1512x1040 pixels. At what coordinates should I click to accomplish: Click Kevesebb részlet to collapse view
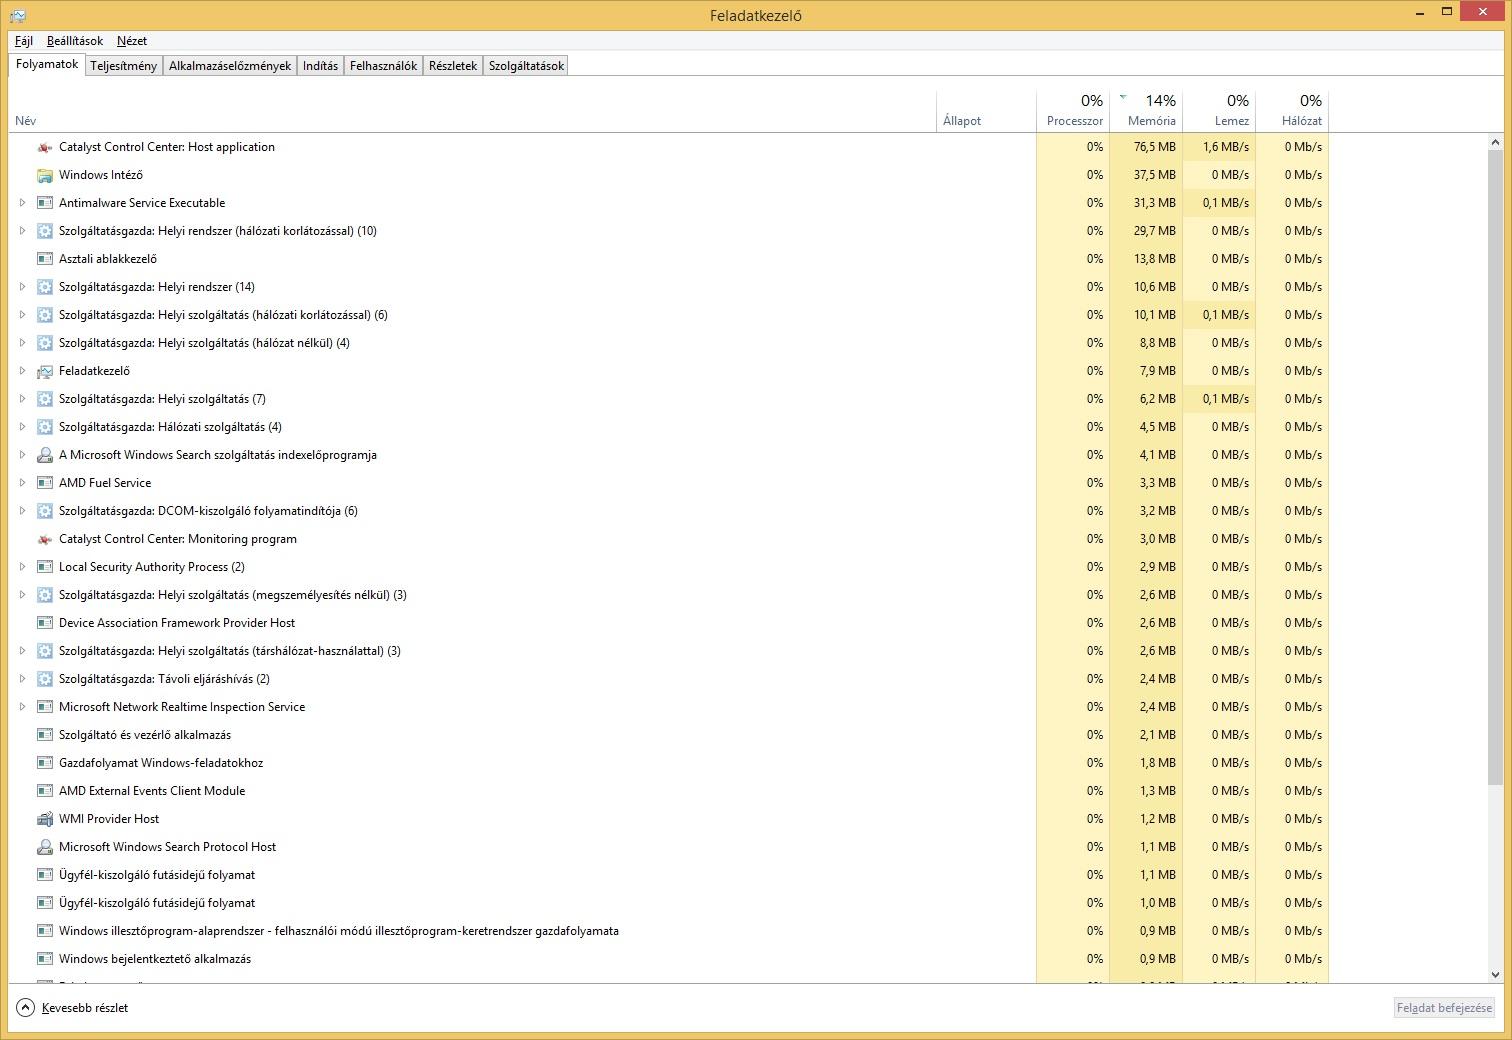coord(85,1008)
